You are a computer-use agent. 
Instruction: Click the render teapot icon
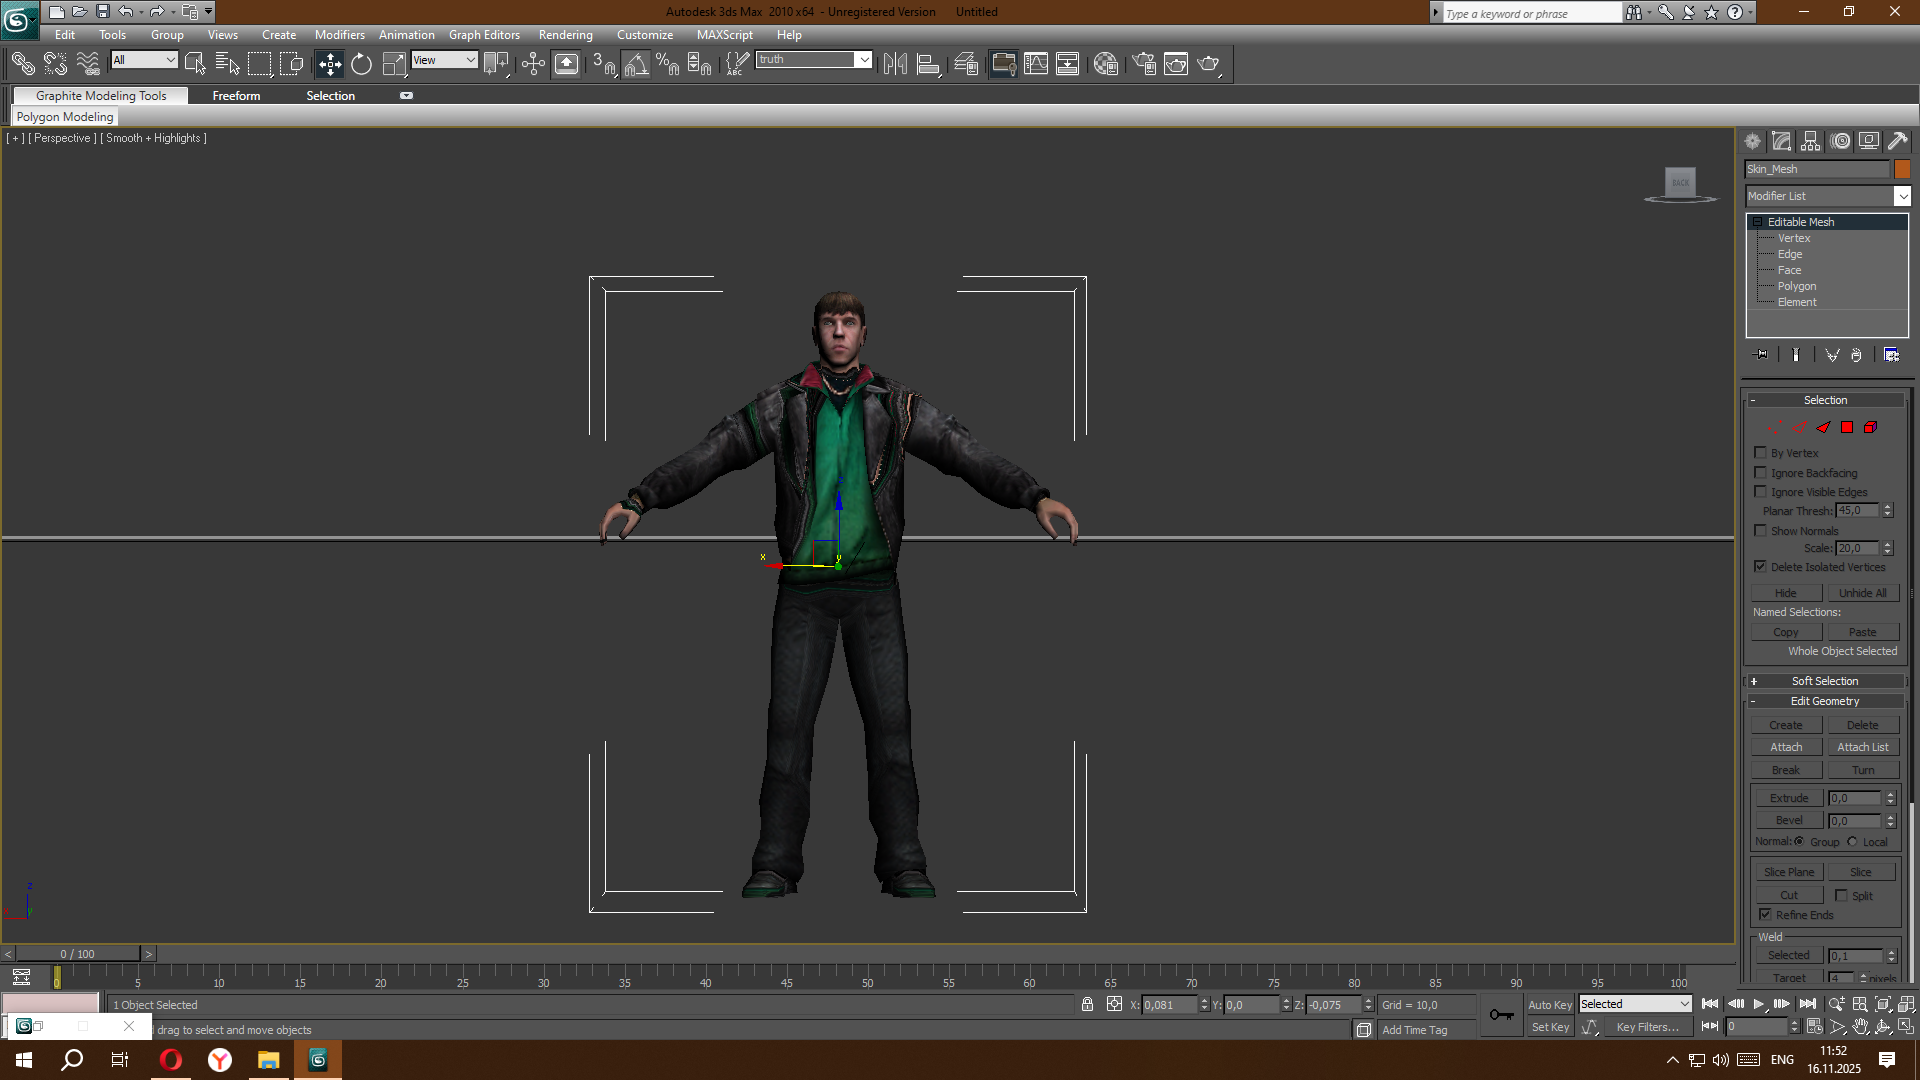tap(1208, 64)
